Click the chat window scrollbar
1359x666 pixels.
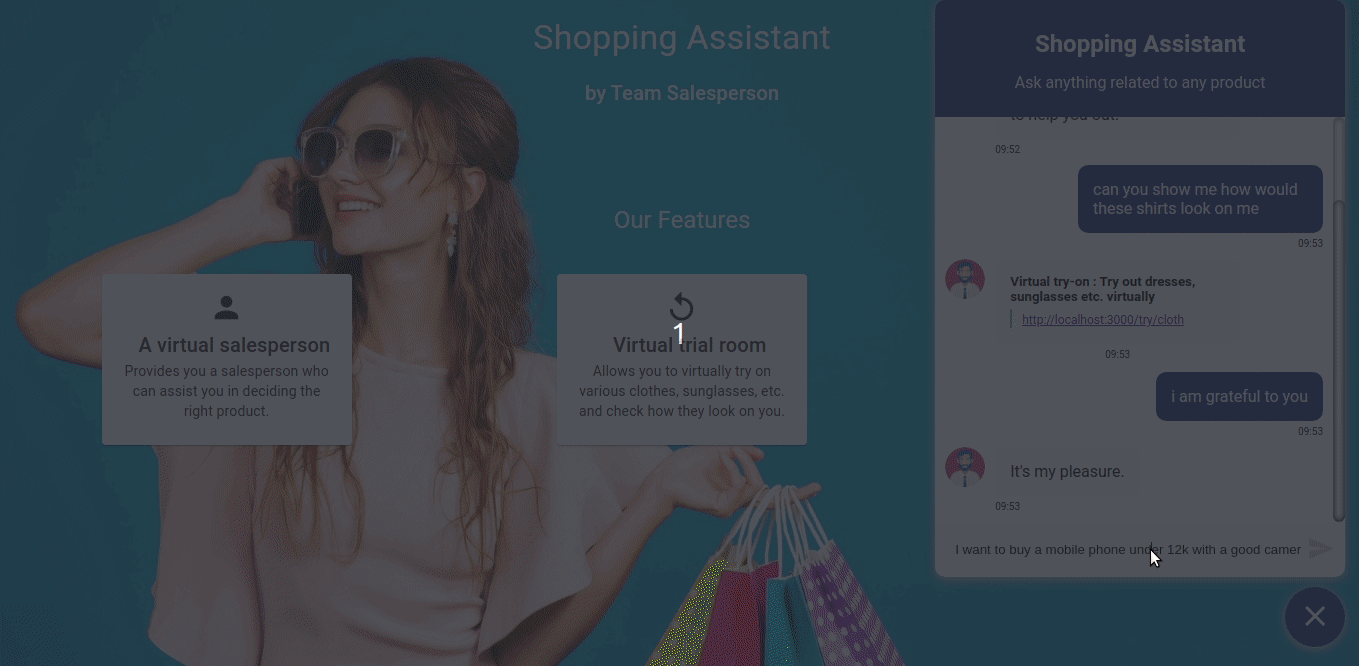pyautogui.click(x=1339, y=360)
